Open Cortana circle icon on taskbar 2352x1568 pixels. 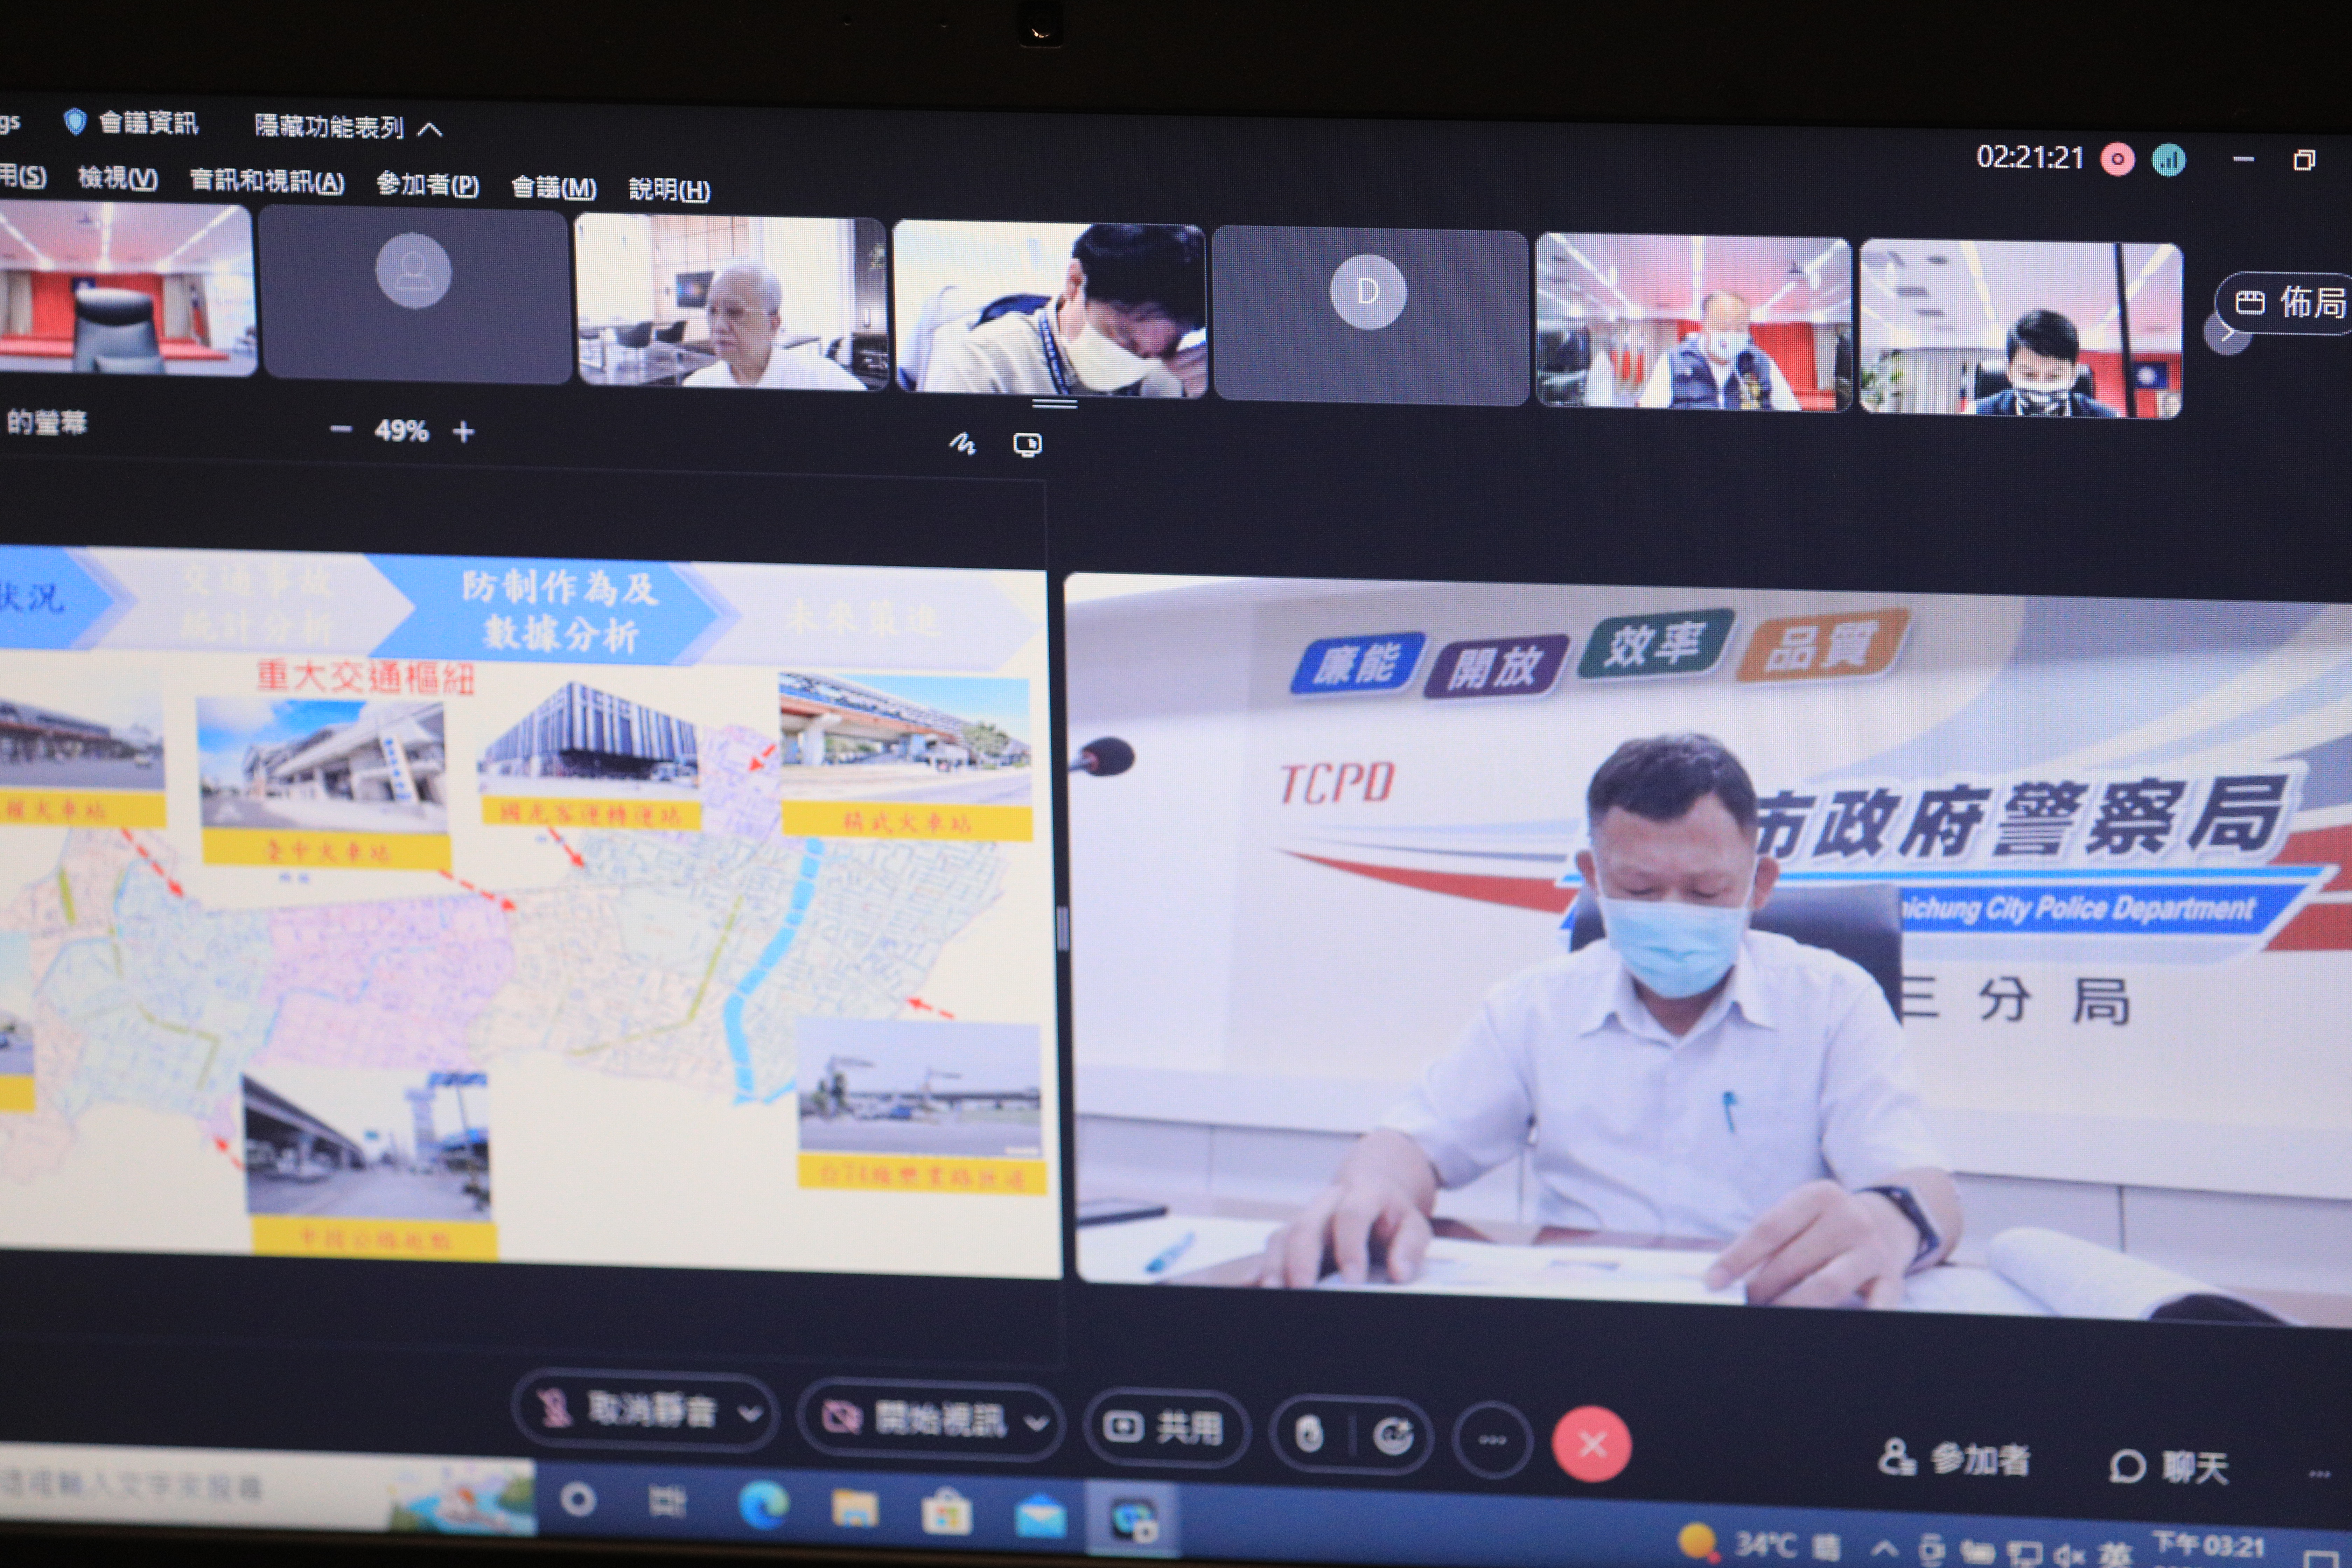578,1500
